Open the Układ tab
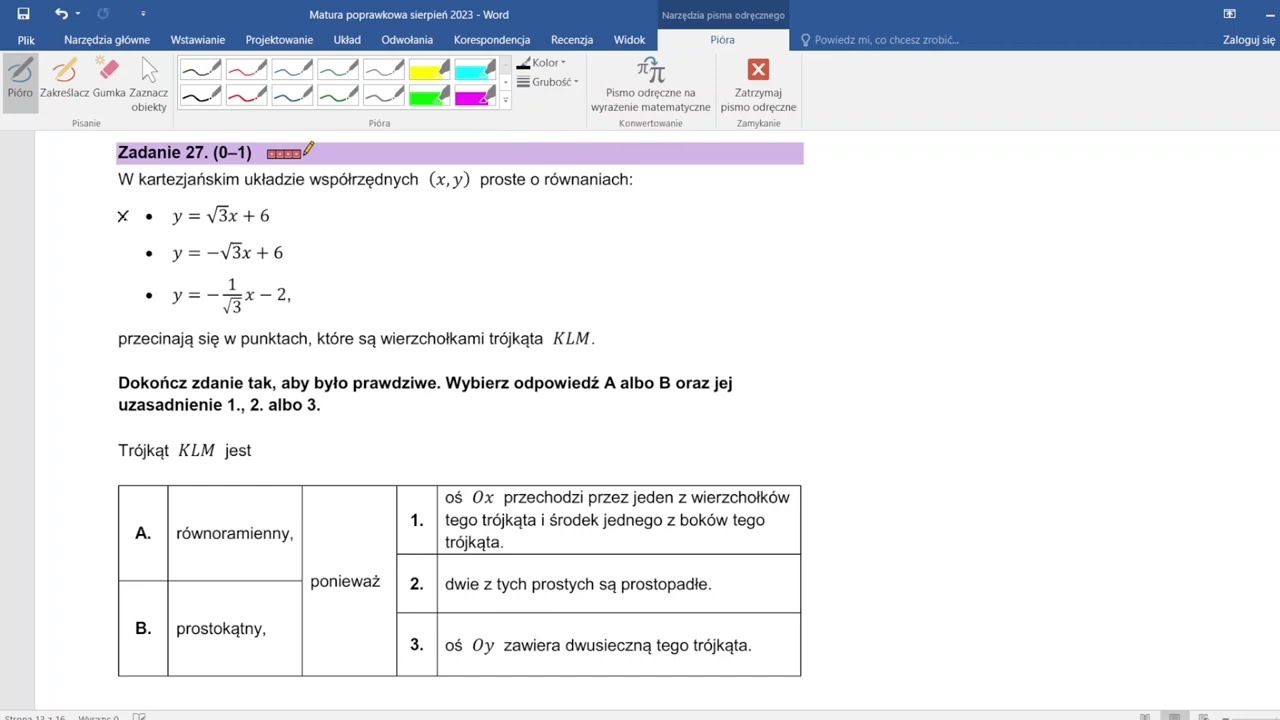 (x=347, y=40)
